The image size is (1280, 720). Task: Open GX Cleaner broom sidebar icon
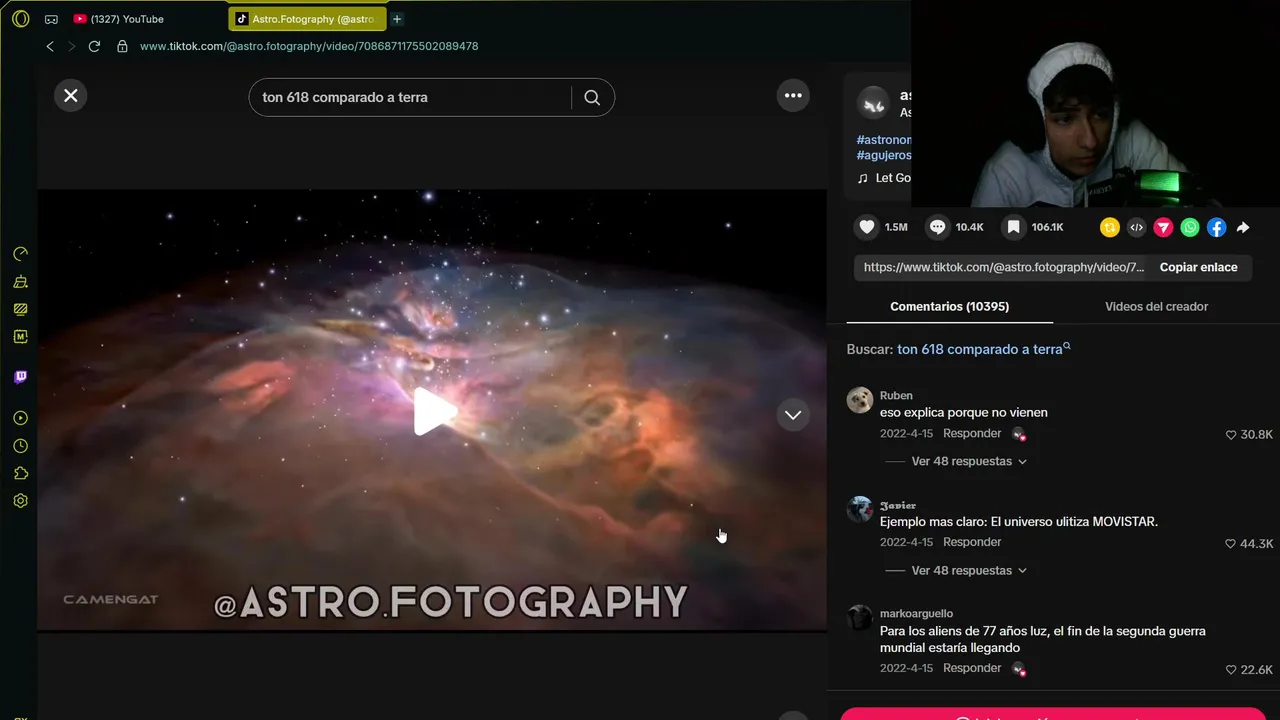click(20, 282)
